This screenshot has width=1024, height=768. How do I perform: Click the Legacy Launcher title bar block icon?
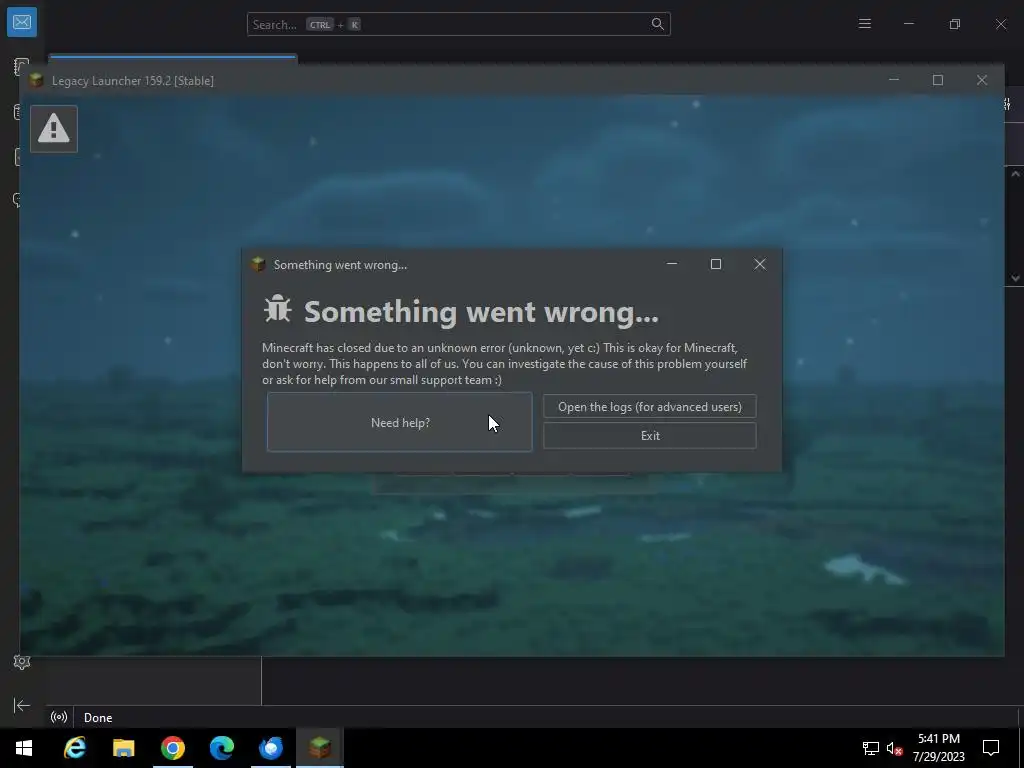[36, 80]
